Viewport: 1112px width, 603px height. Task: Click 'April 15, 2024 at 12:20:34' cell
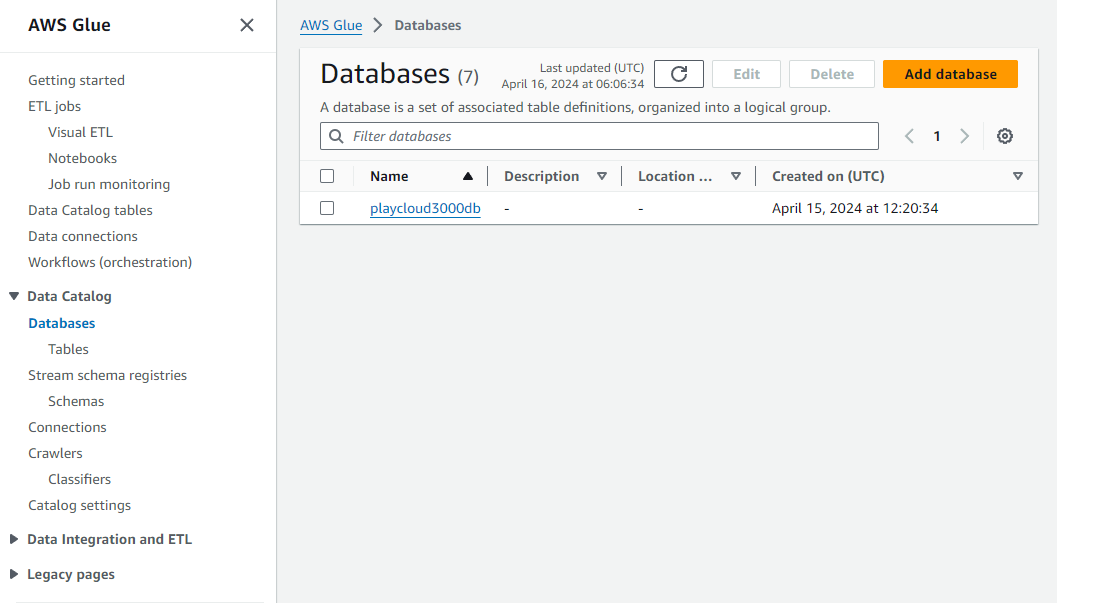pos(855,209)
